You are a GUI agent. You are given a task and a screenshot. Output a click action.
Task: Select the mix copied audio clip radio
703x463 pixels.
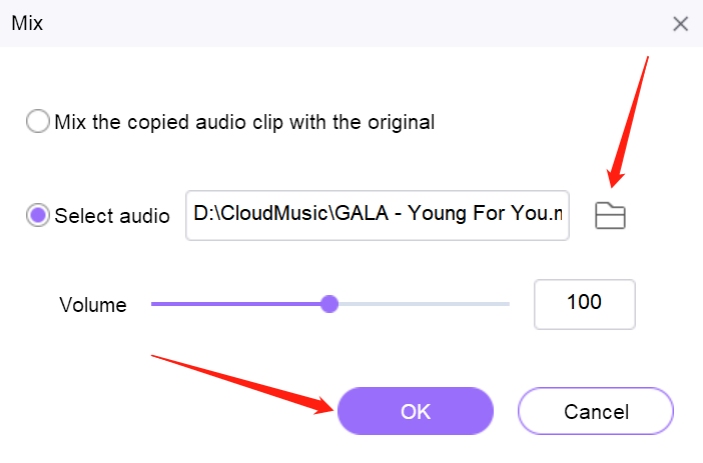[38, 121]
